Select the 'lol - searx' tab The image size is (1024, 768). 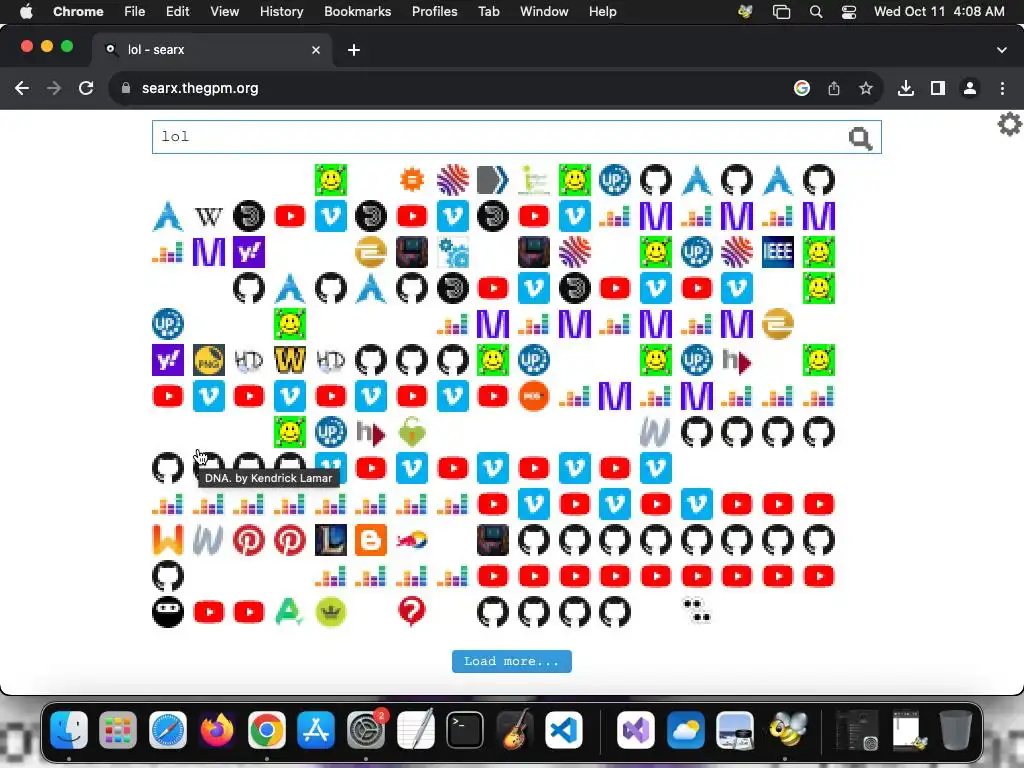point(212,50)
